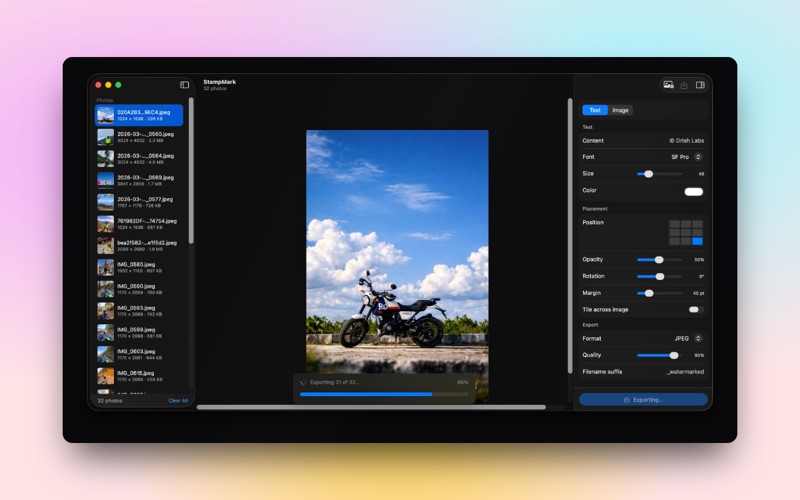
Task: Select photo IMG_0590.jpeg
Action: (139, 289)
